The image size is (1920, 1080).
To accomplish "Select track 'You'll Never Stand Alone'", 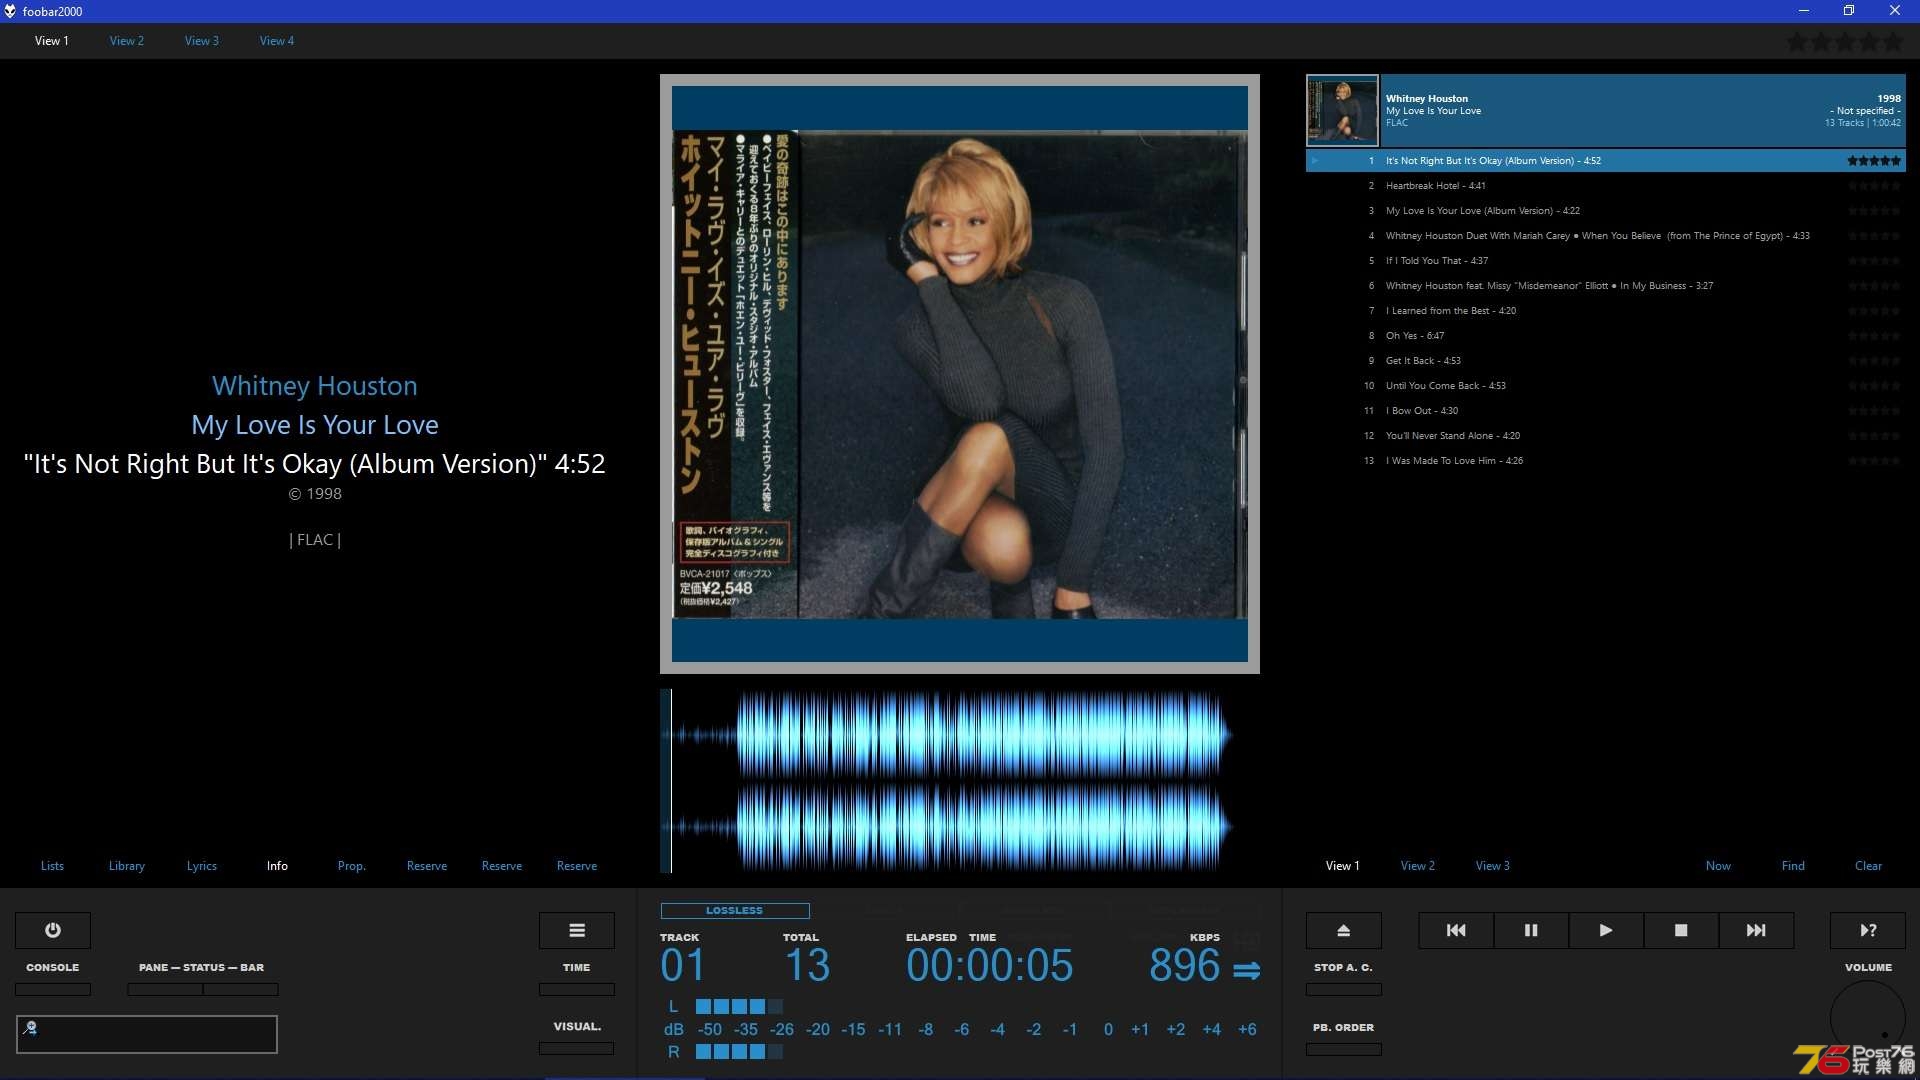I will [x=1606, y=436].
